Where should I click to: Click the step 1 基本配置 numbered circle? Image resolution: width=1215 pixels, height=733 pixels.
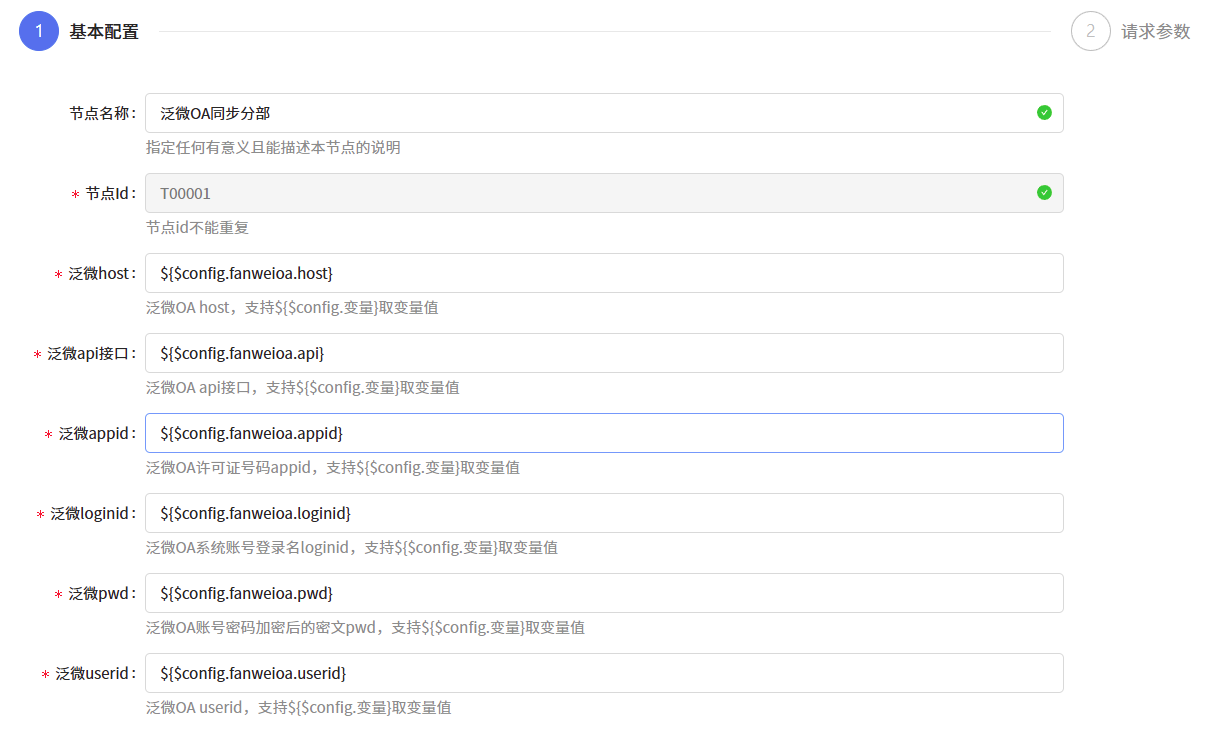[x=38, y=31]
